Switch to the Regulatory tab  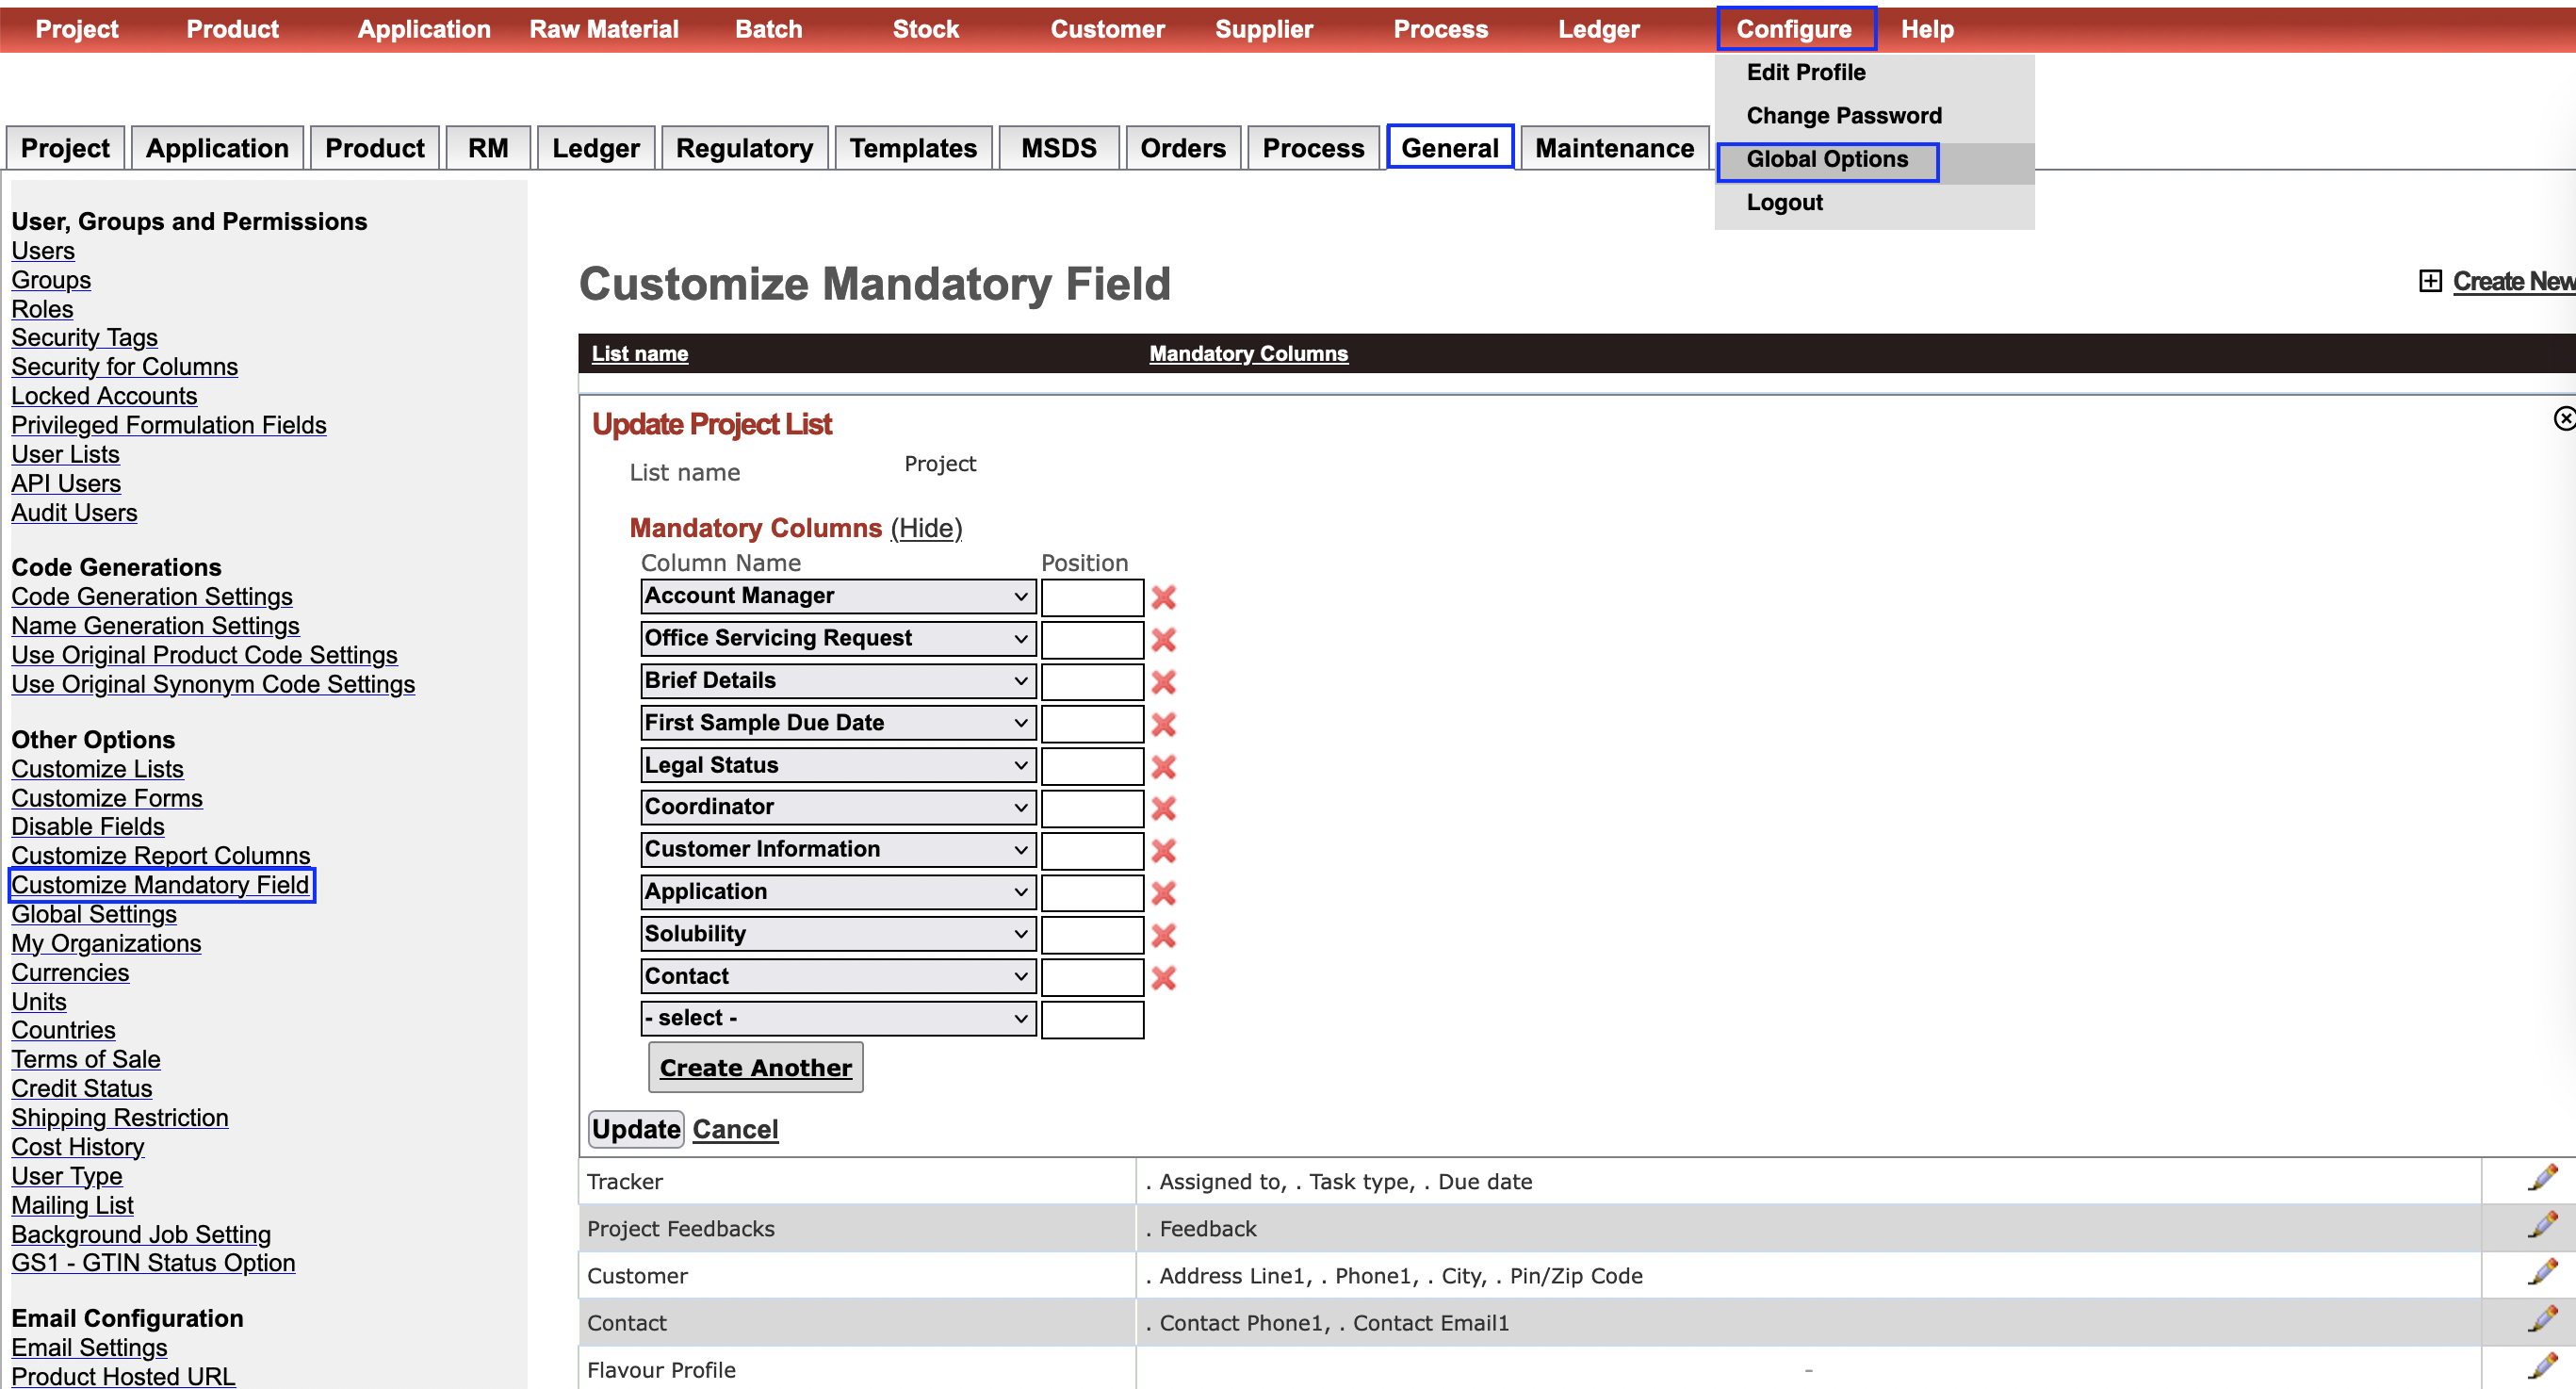744,148
